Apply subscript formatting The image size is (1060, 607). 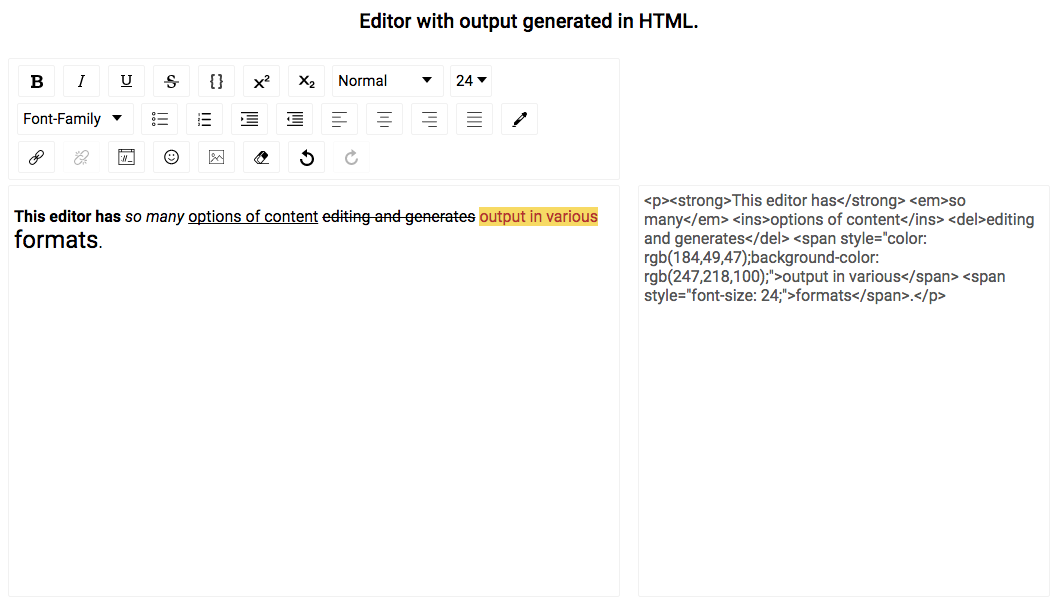coord(306,81)
